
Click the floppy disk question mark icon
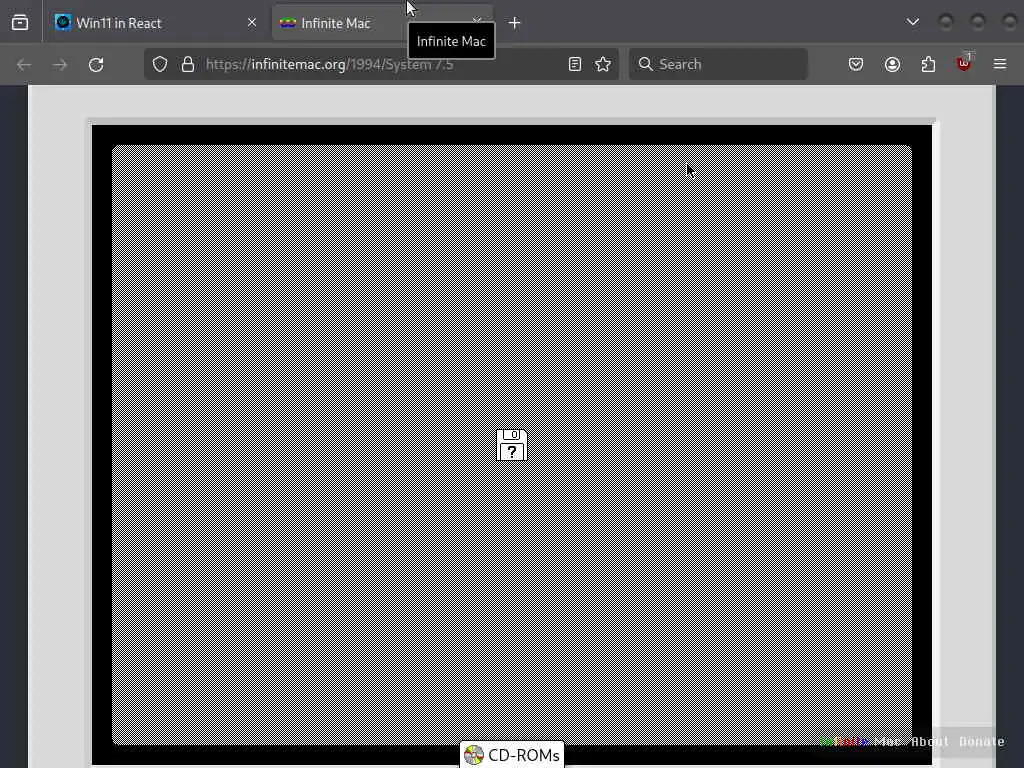(x=512, y=445)
